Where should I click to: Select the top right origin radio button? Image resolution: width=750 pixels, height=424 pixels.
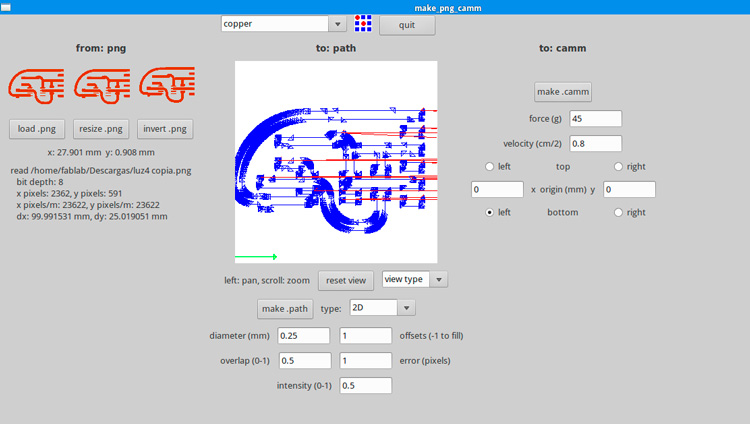click(618, 167)
